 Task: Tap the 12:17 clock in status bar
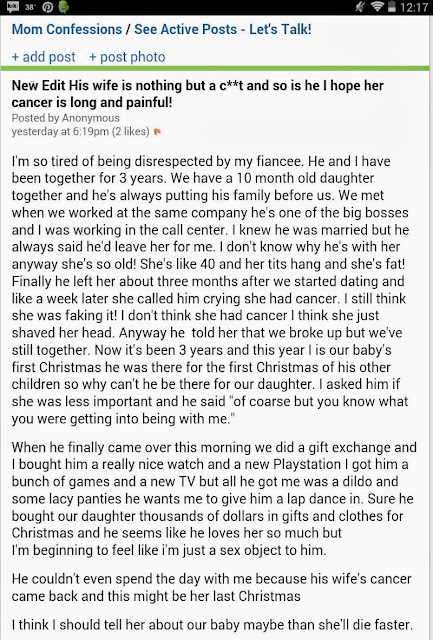coord(414,7)
